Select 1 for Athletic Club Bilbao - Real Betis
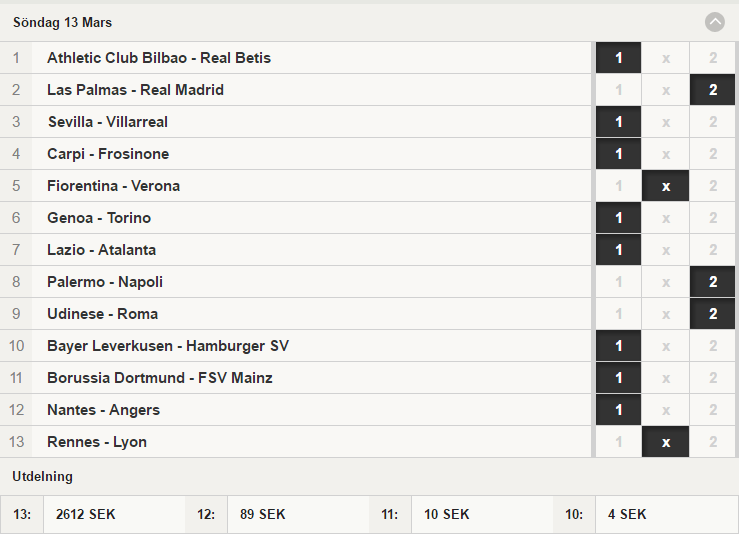740x534 pixels. pos(618,58)
